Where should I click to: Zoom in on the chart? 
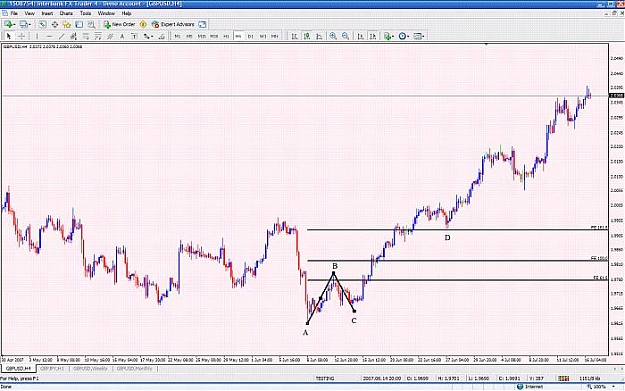point(333,36)
